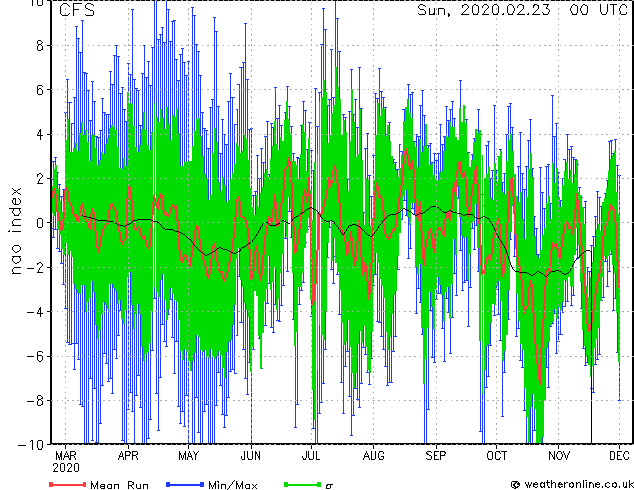
Task: Click the Min/Max legend label
Action: 233,485
